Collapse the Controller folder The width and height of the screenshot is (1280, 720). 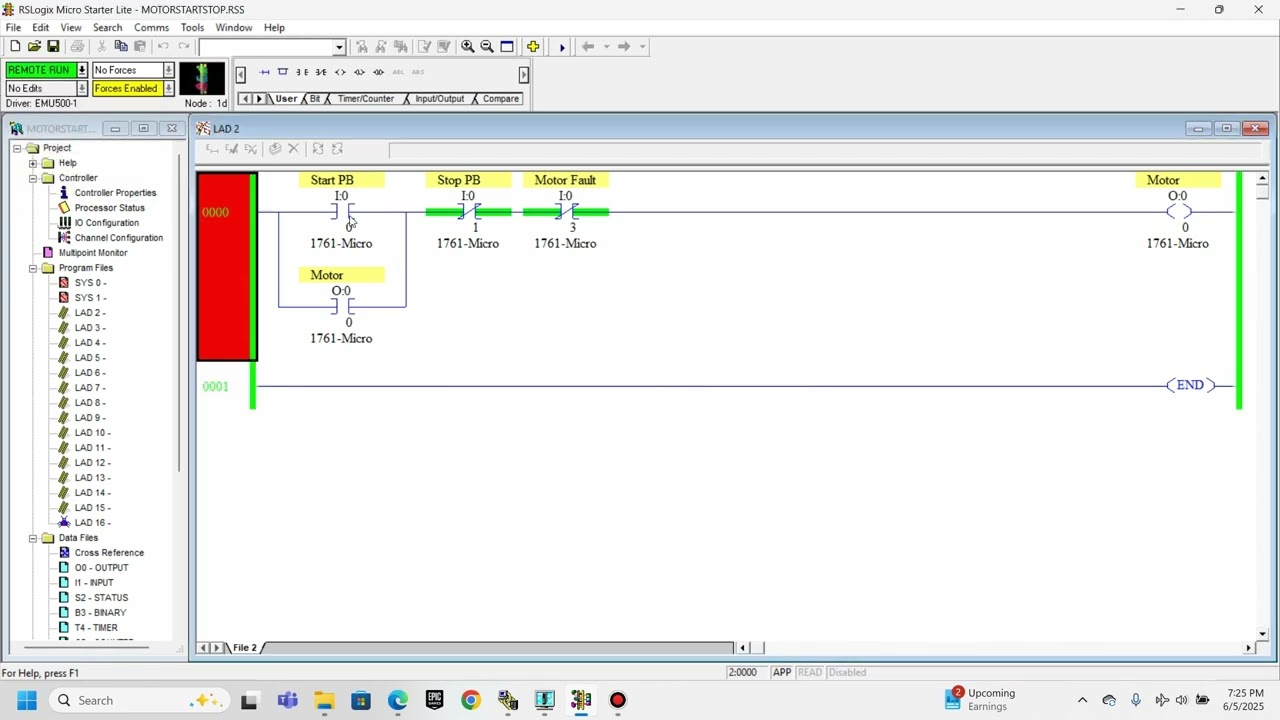tap(33, 178)
